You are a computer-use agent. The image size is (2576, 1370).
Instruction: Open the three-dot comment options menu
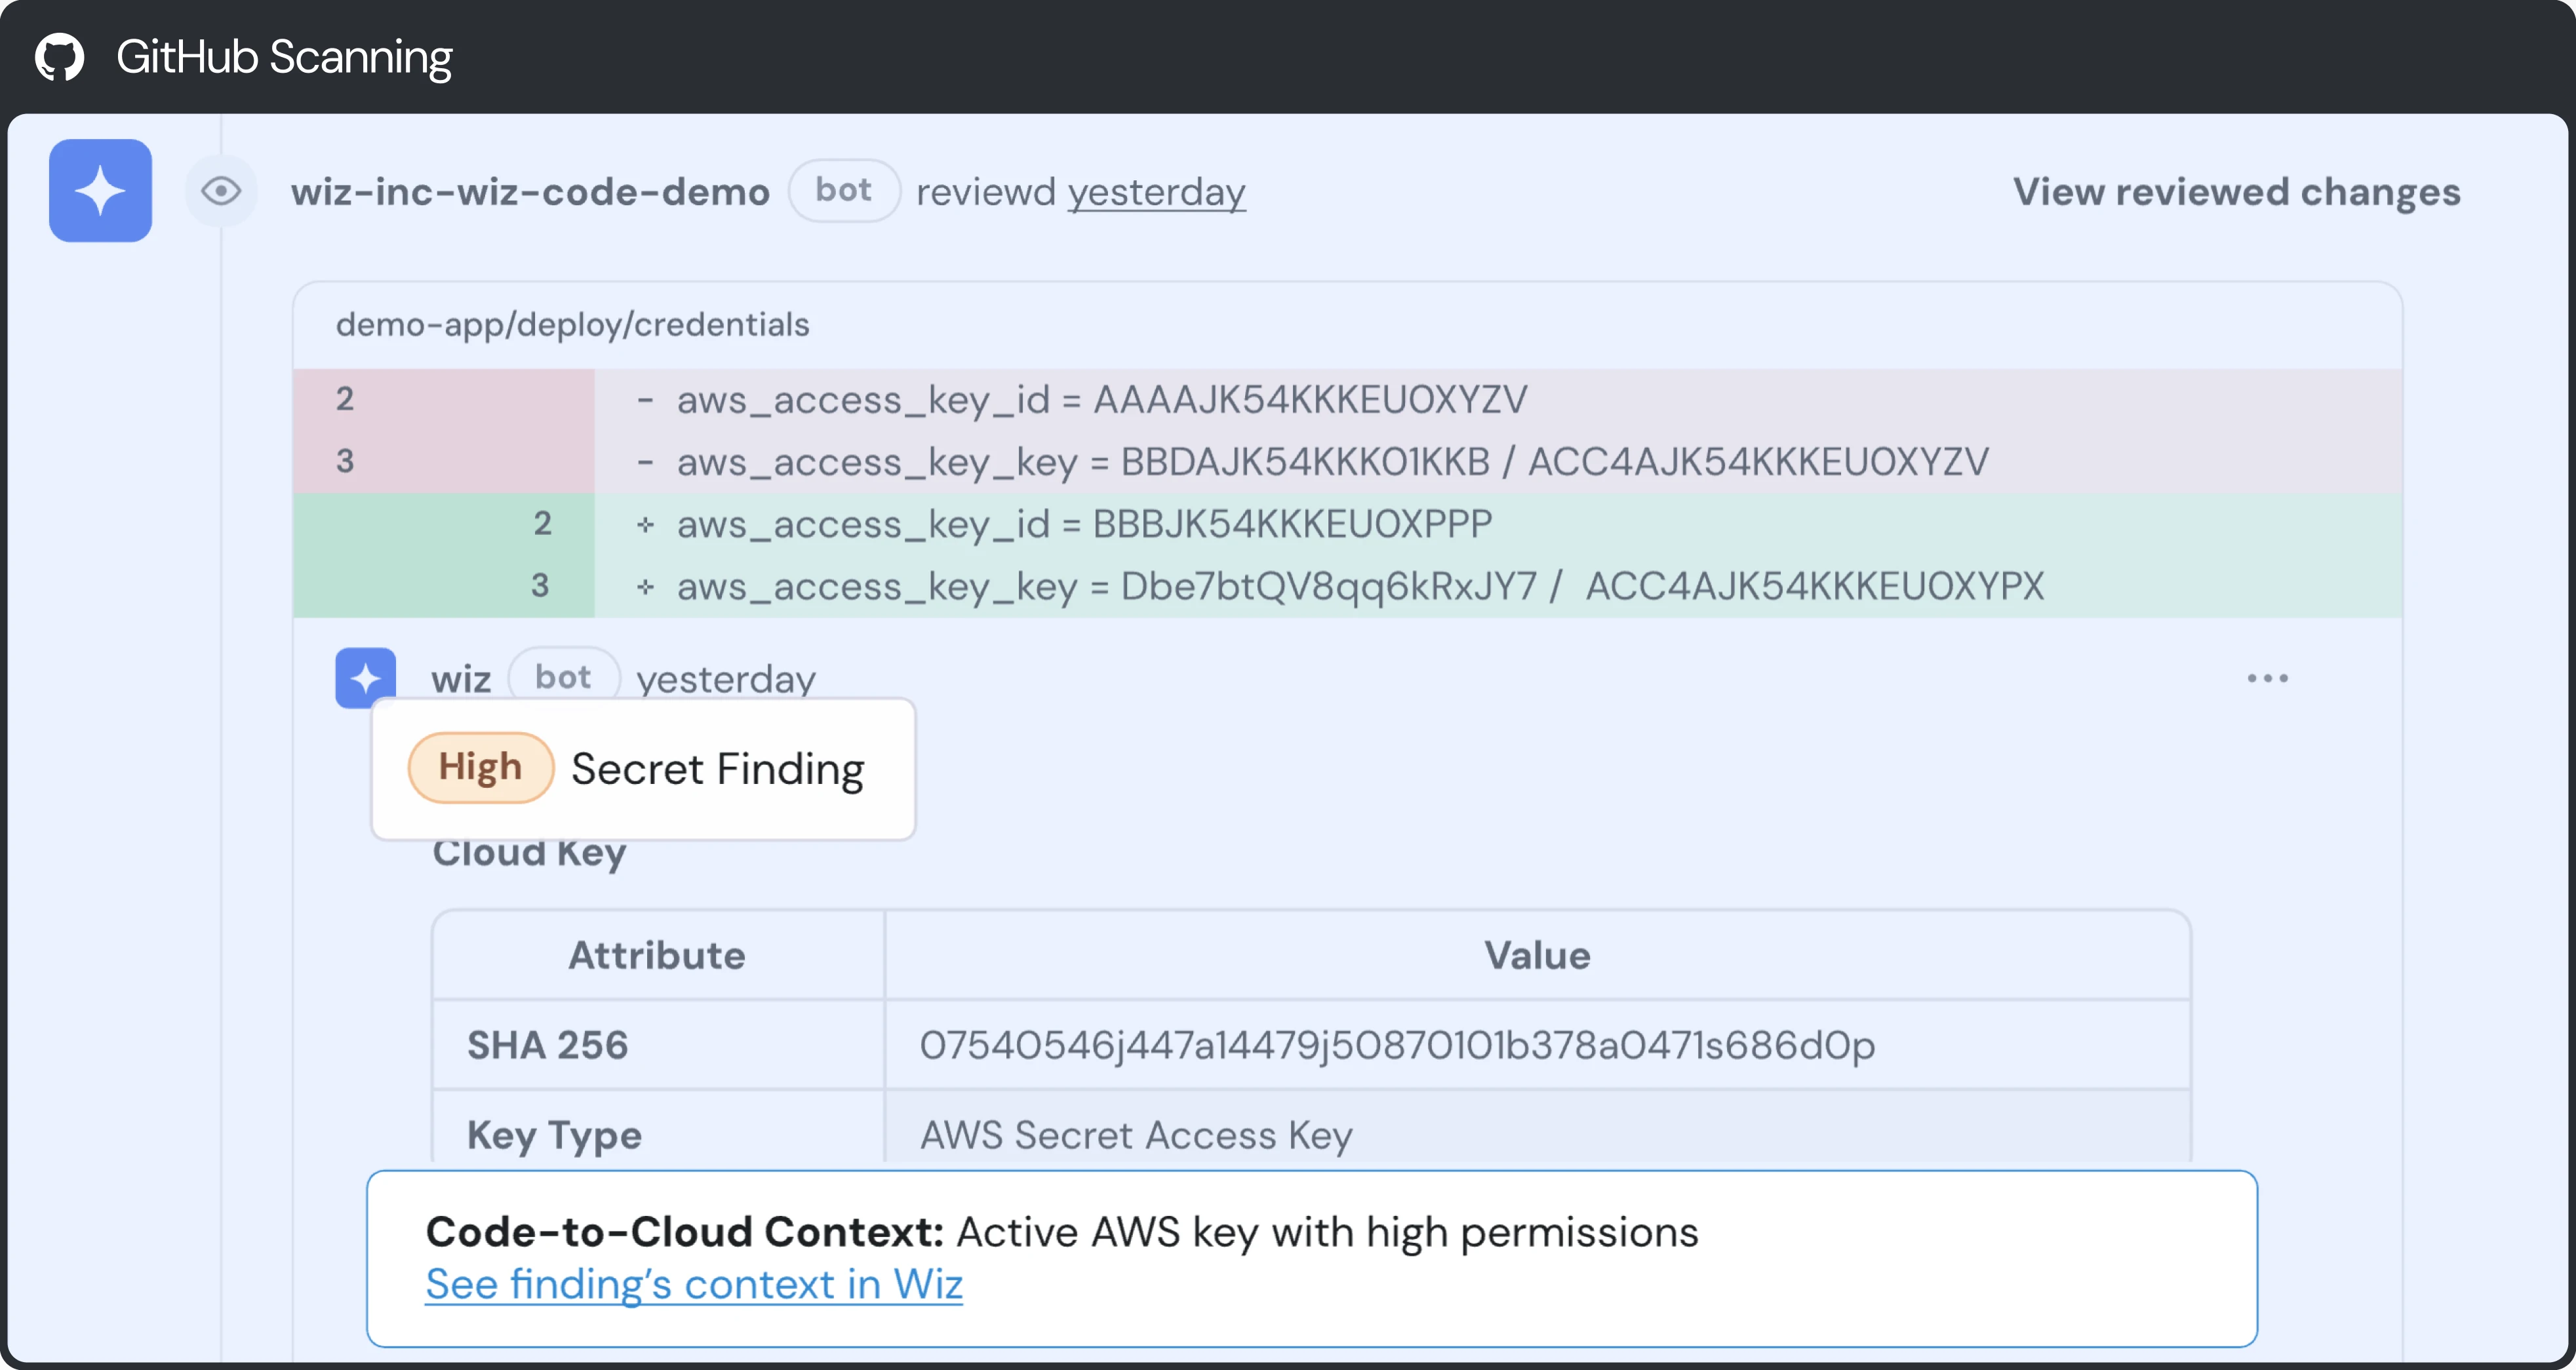(x=2267, y=678)
